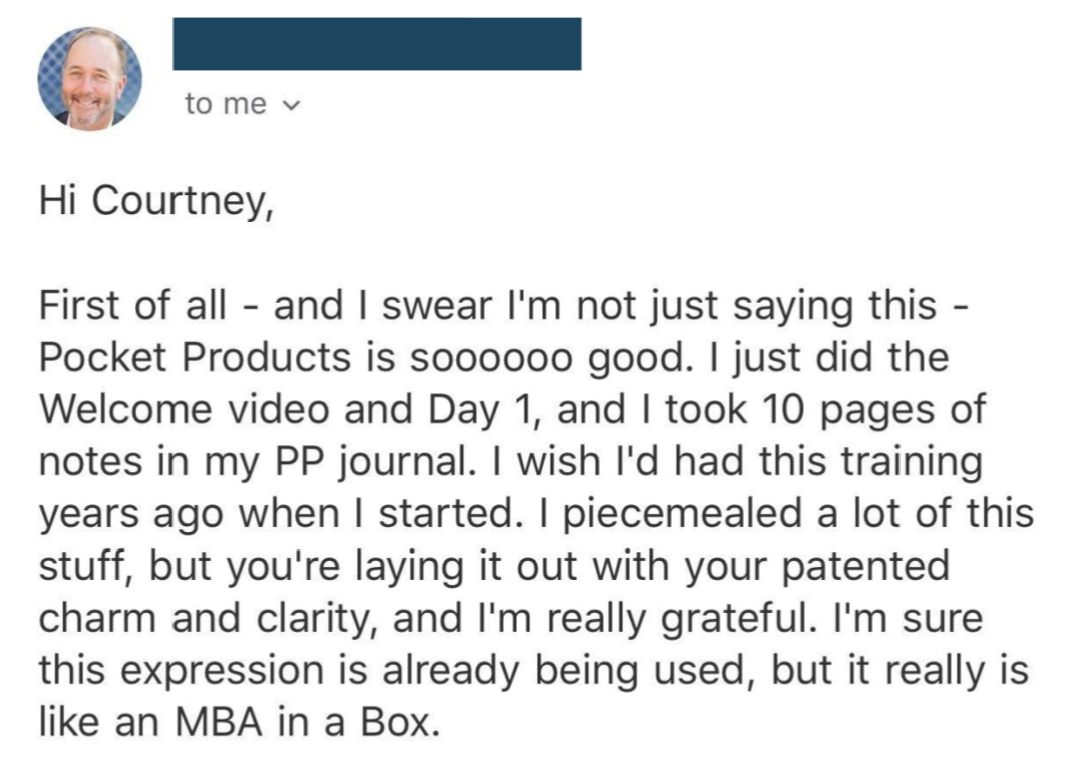Click the word 'expression' in the message
This screenshot has width=1073, height=774.
tap(218, 670)
